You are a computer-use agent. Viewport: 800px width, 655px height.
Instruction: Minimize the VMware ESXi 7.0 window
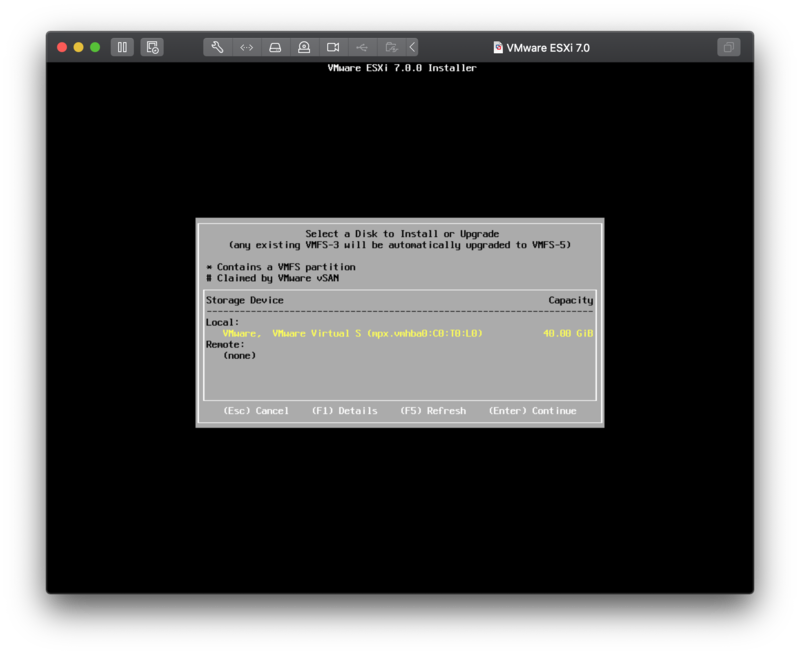pyautogui.click(x=79, y=47)
